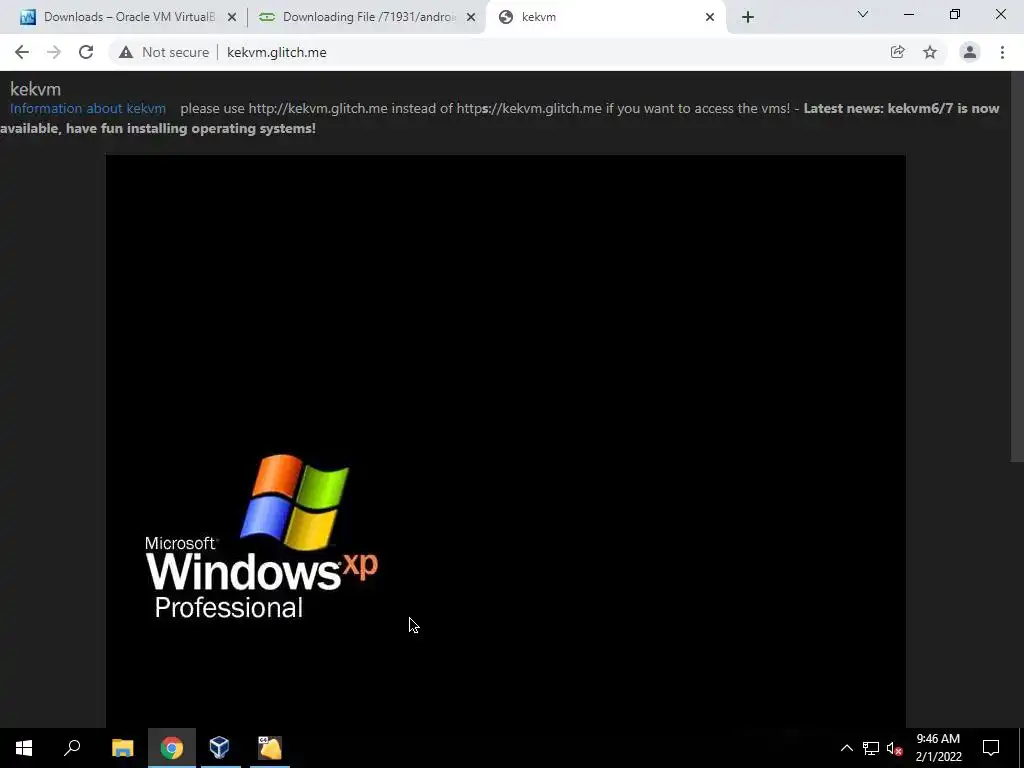Open the notification center icon
This screenshot has height=768, width=1024.
[991, 748]
